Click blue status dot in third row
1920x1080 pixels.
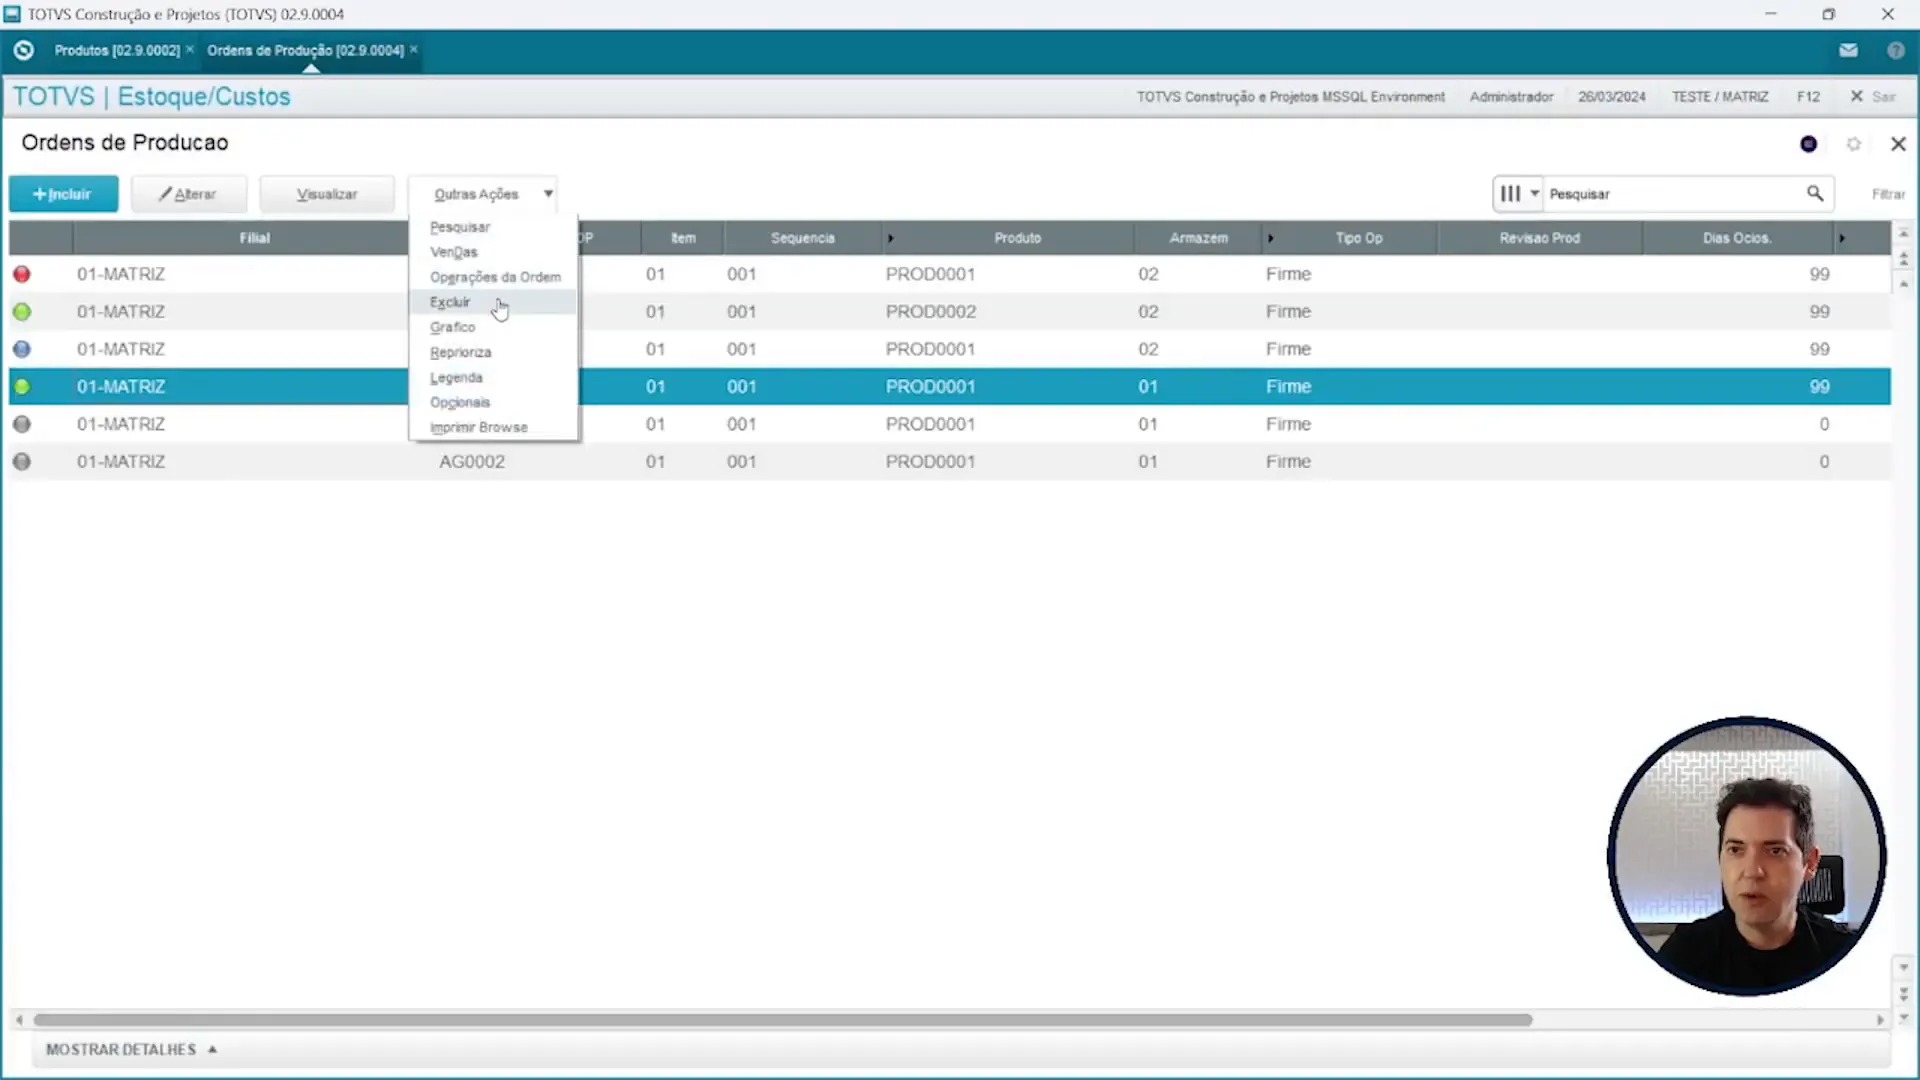tap(22, 349)
